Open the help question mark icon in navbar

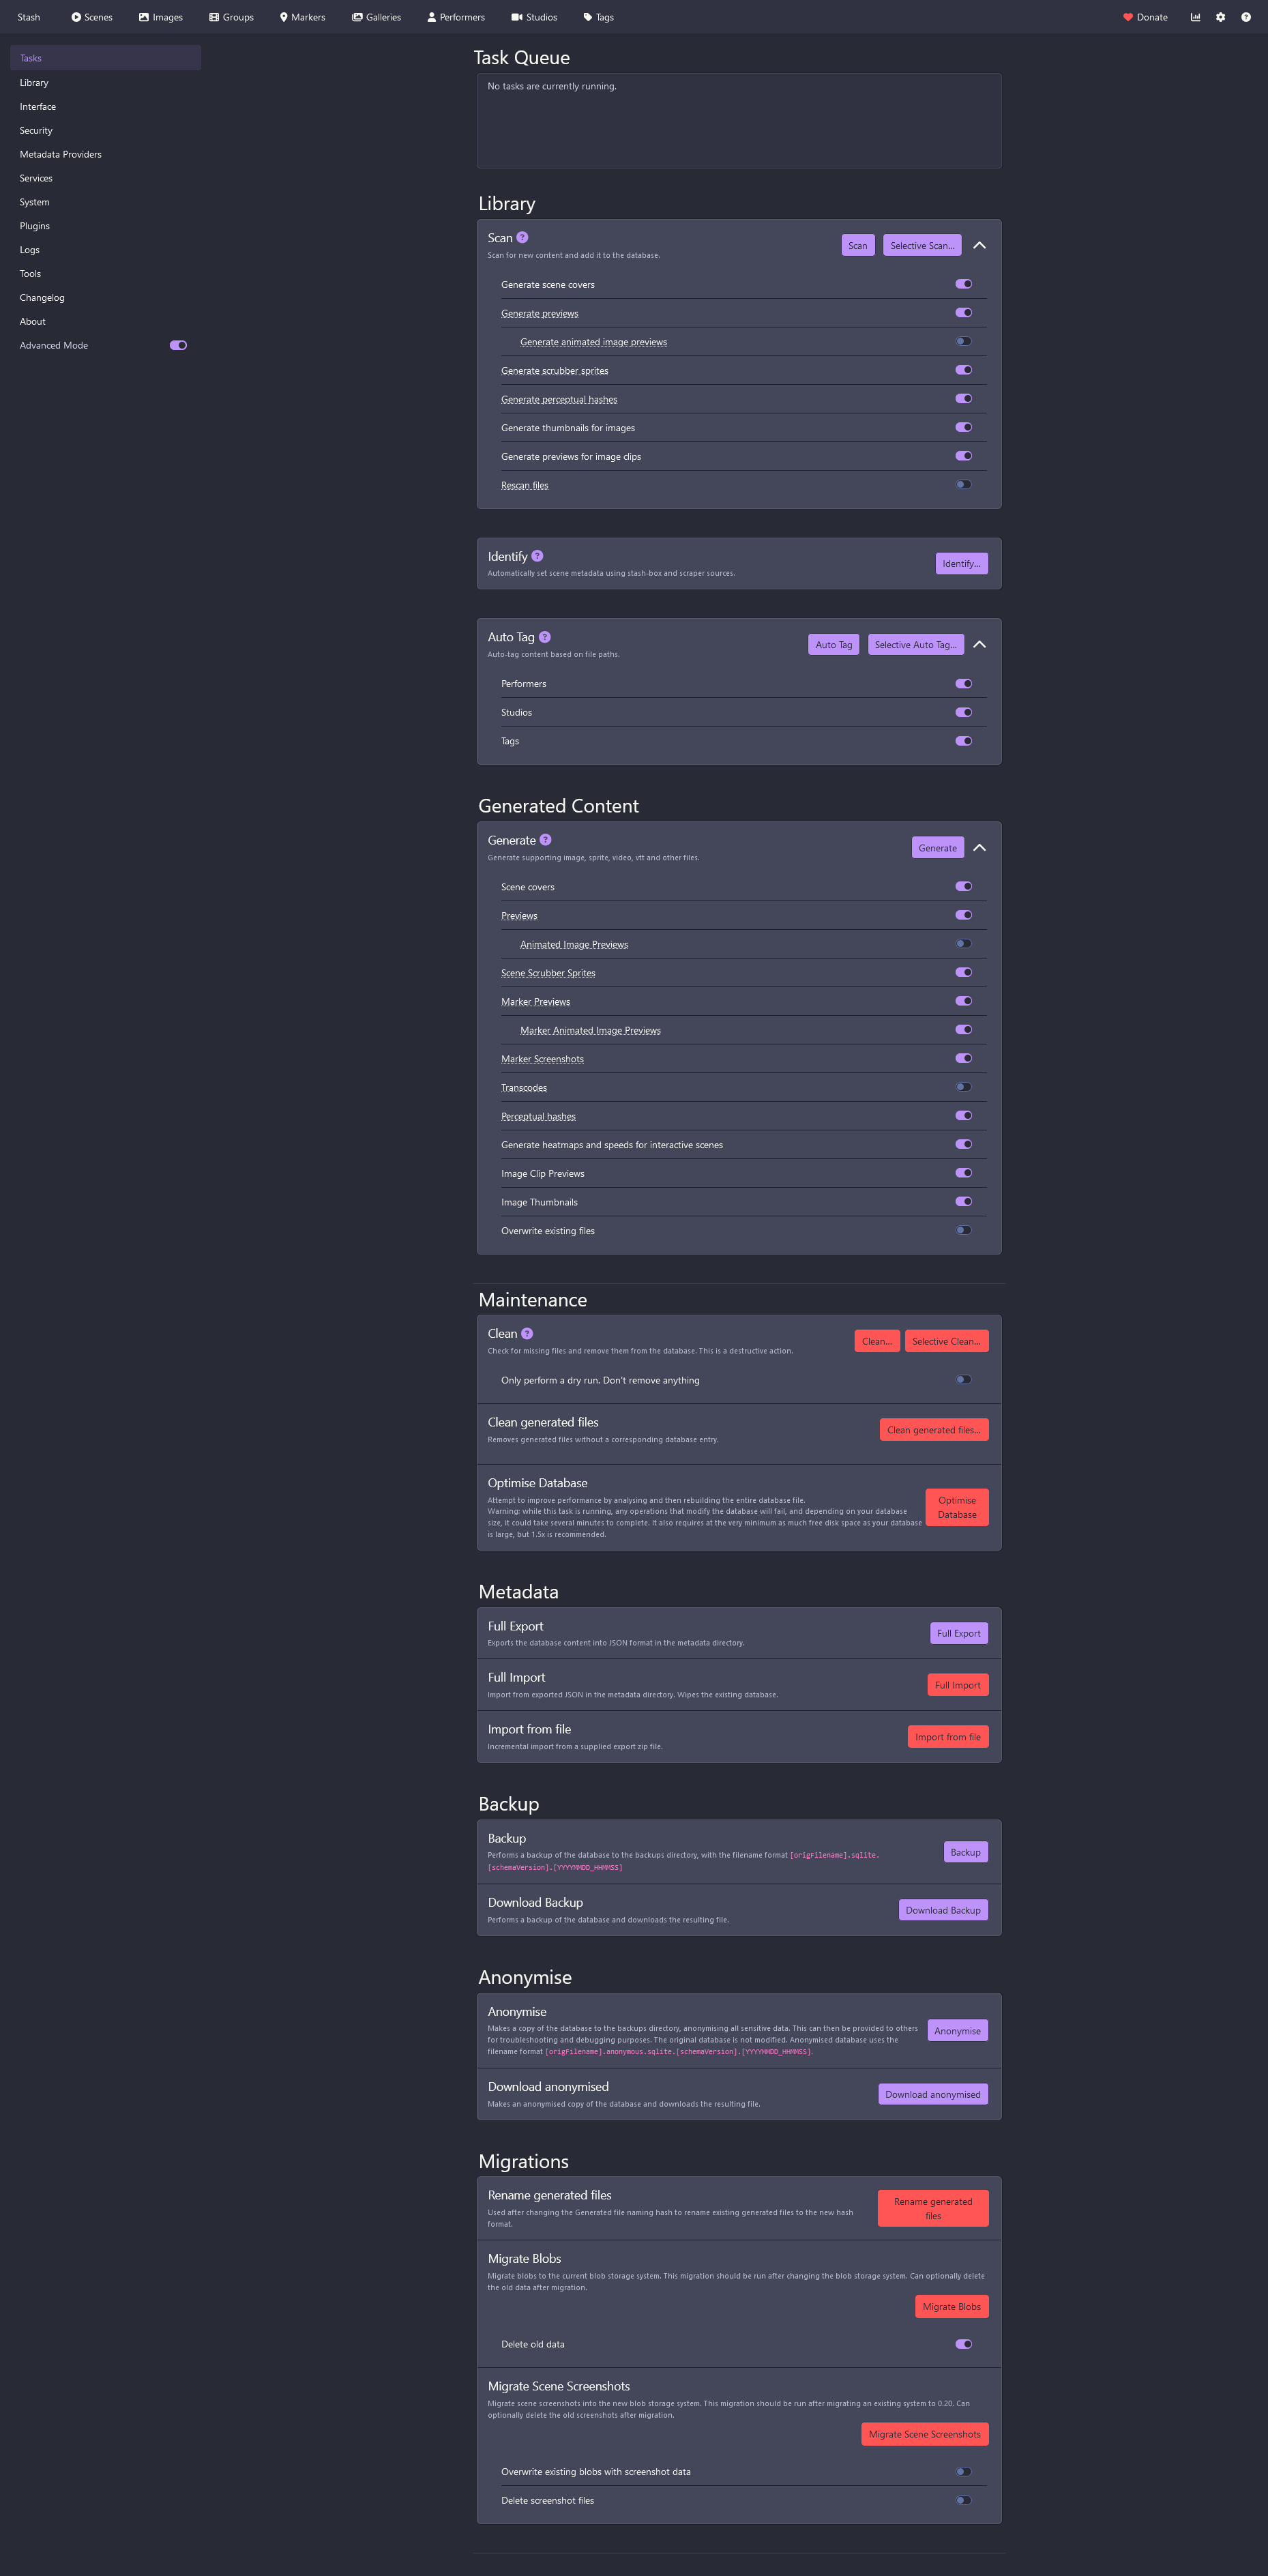(1245, 17)
